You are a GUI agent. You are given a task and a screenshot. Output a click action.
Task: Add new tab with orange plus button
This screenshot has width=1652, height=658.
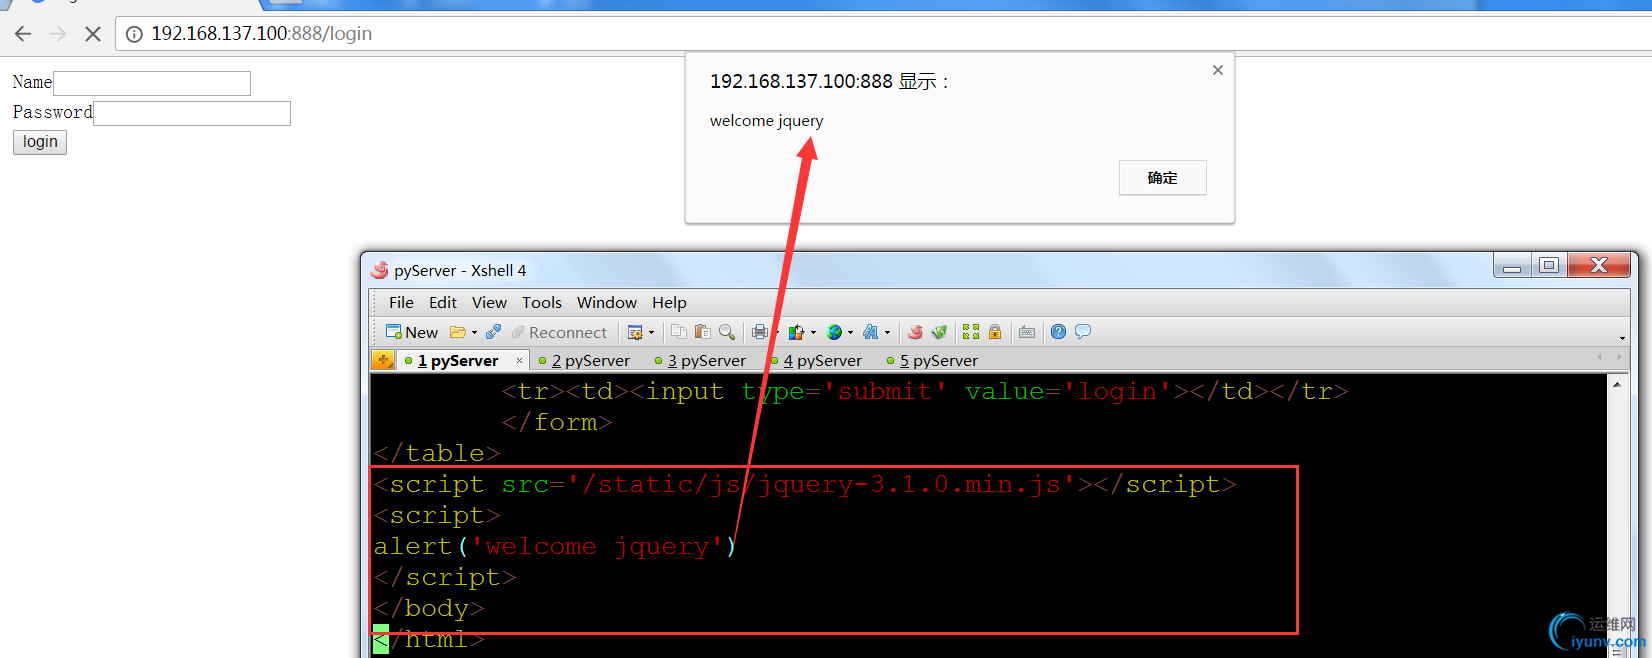tap(383, 360)
